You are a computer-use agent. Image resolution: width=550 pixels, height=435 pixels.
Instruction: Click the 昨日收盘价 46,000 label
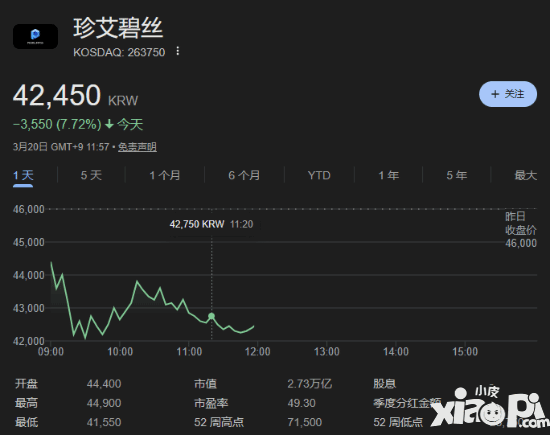pos(521,230)
